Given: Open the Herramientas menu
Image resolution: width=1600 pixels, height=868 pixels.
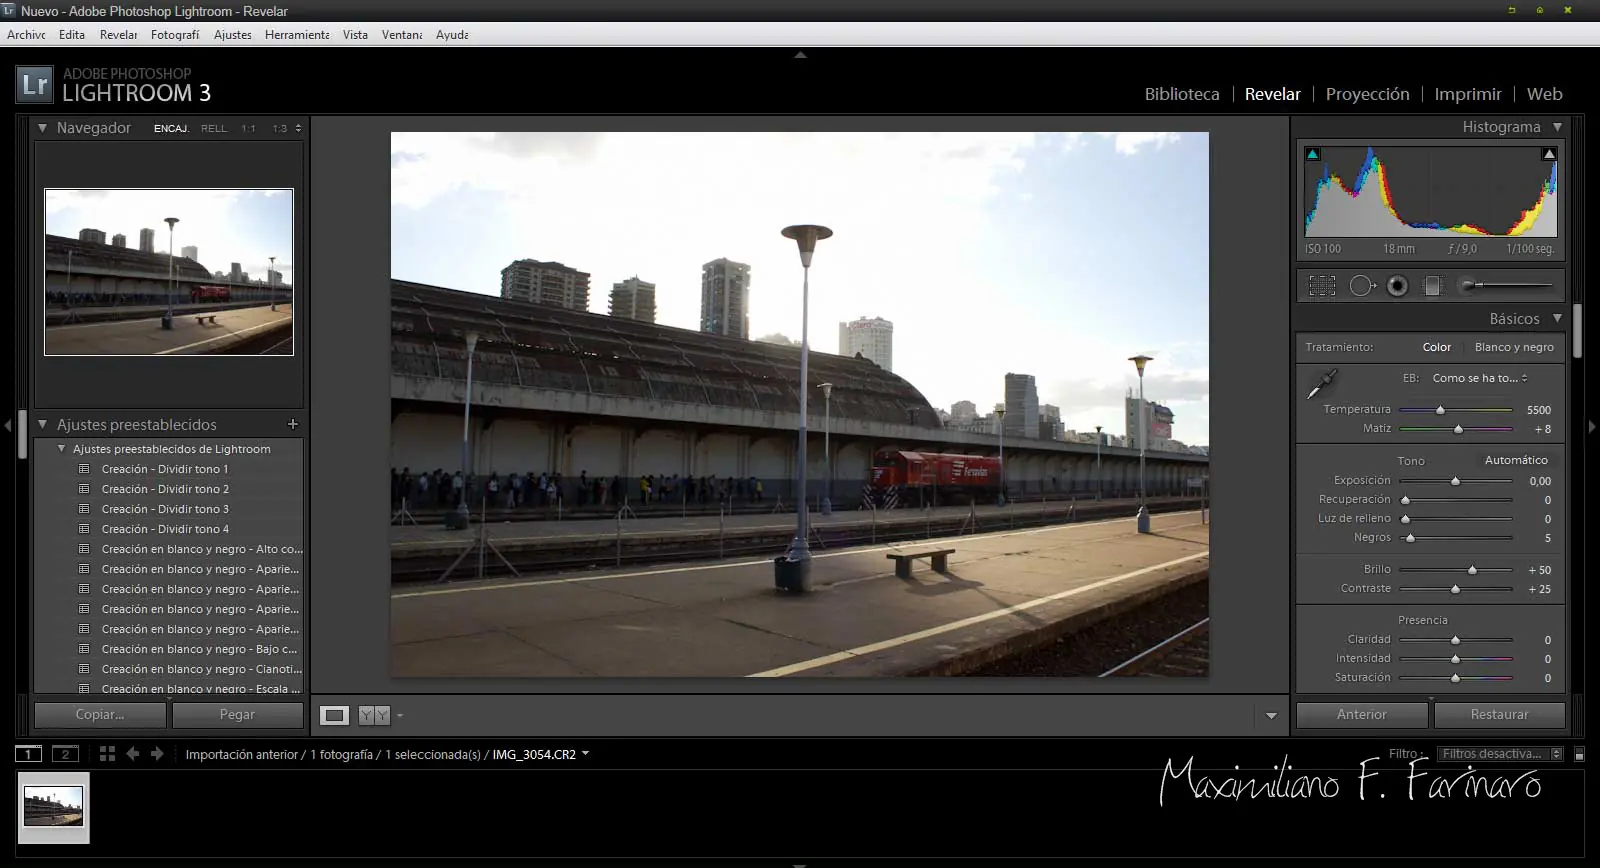Looking at the screenshot, I should coord(297,34).
